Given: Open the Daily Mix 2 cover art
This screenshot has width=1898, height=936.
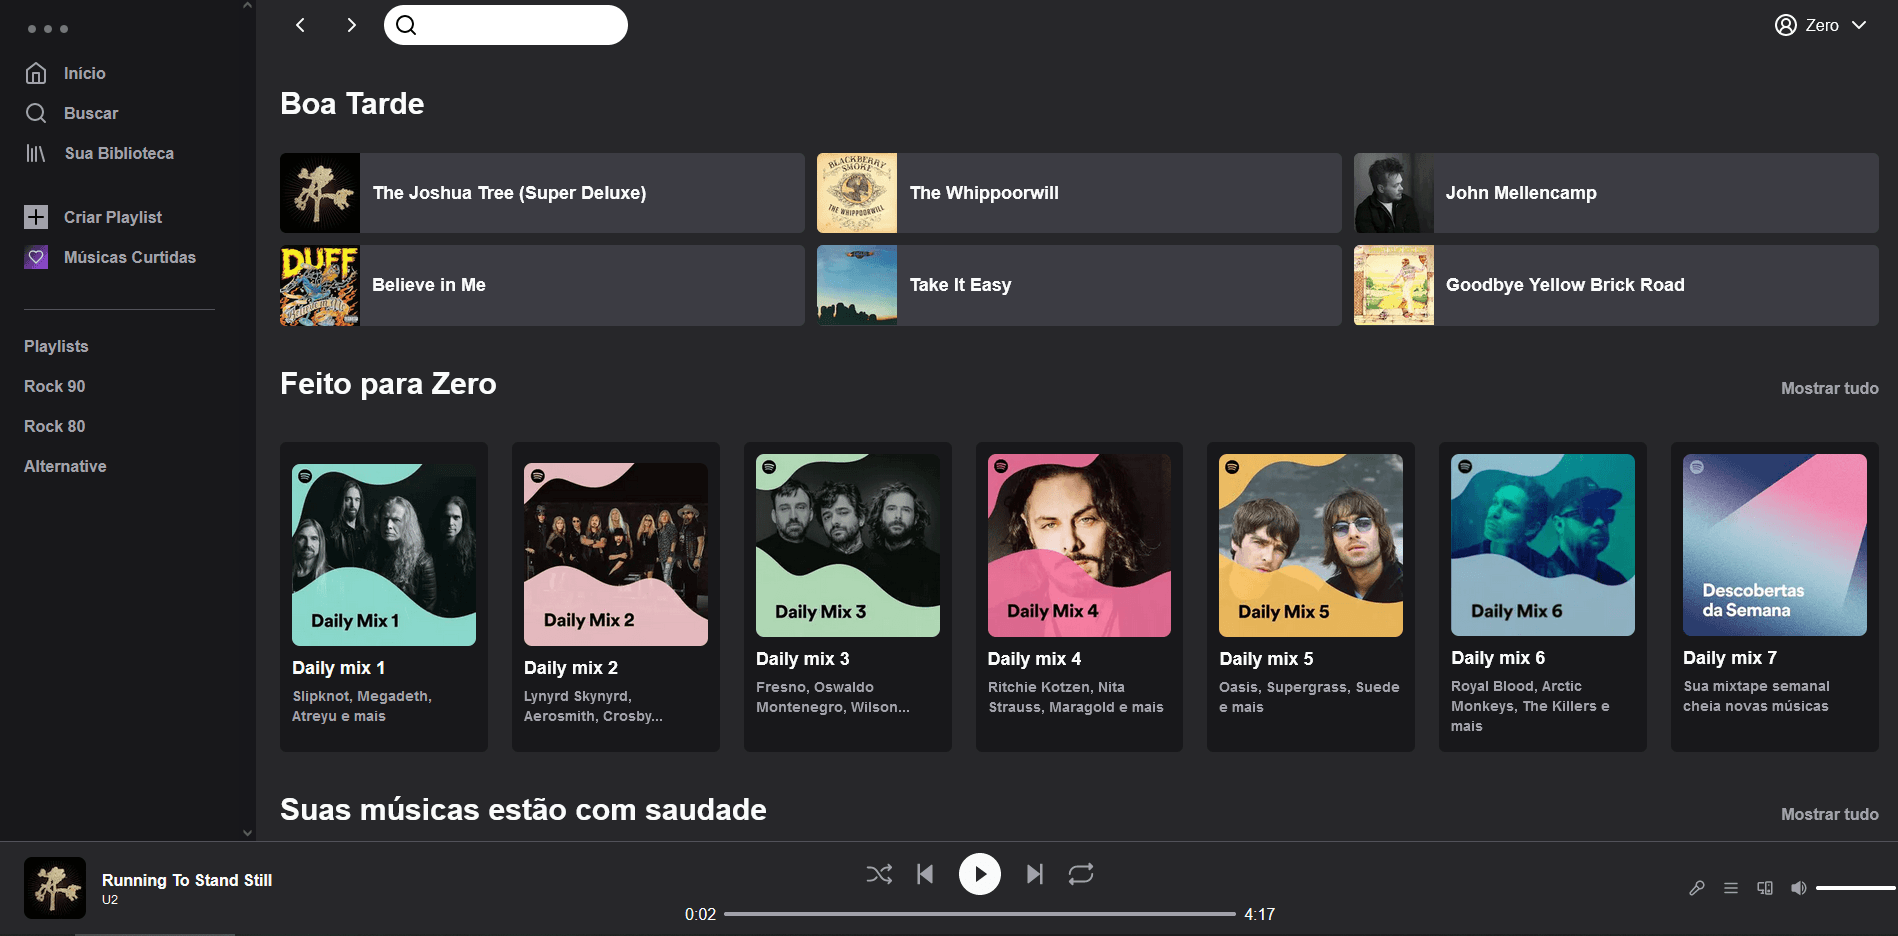Looking at the screenshot, I should point(616,554).
